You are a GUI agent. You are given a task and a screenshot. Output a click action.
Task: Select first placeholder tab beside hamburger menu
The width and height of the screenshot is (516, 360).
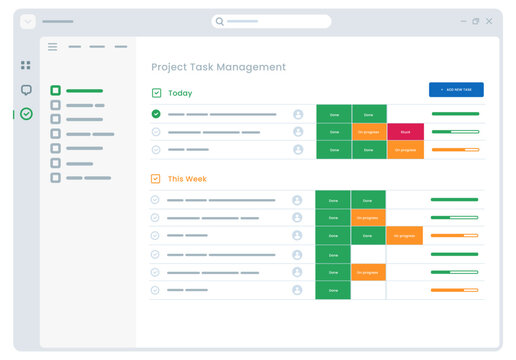coord(75,47)
